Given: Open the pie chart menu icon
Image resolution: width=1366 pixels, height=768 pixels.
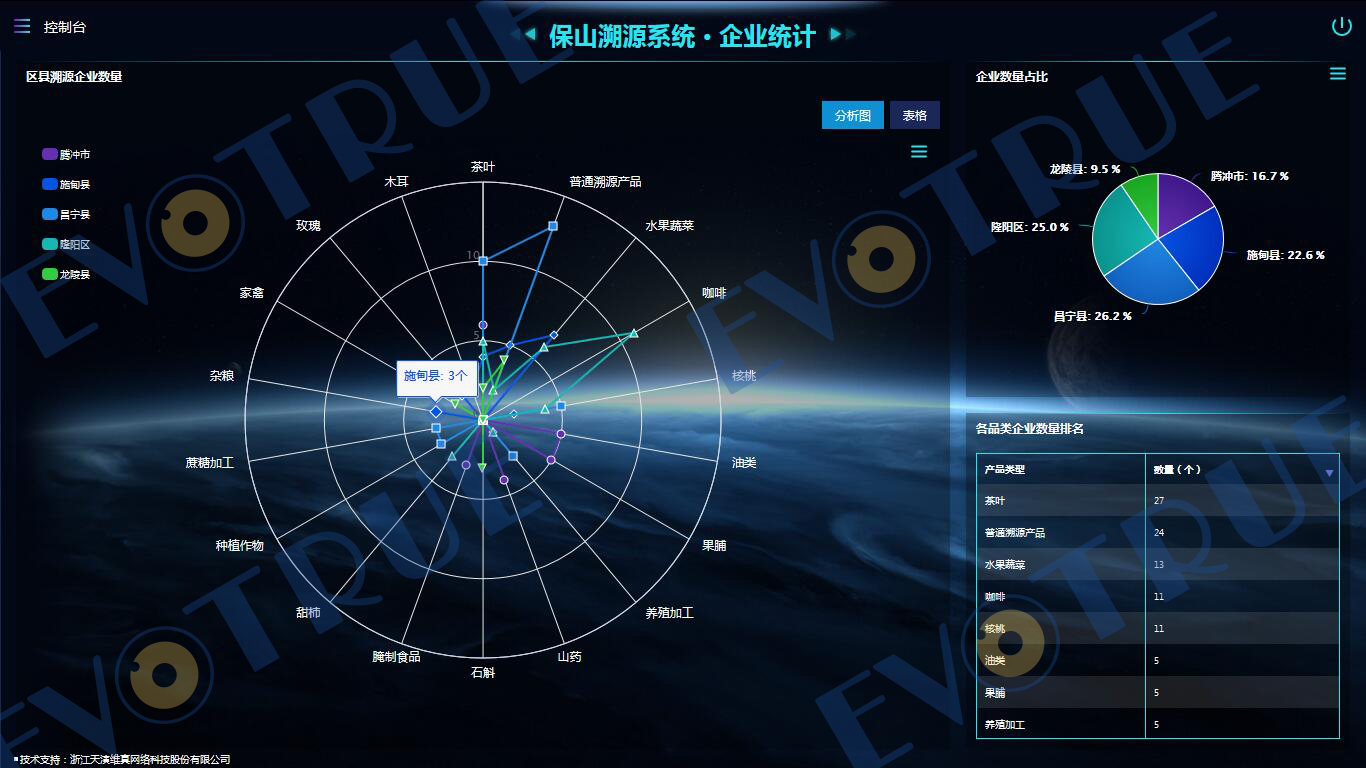Looking at the screenshot, I should [x=1337, y=73].
